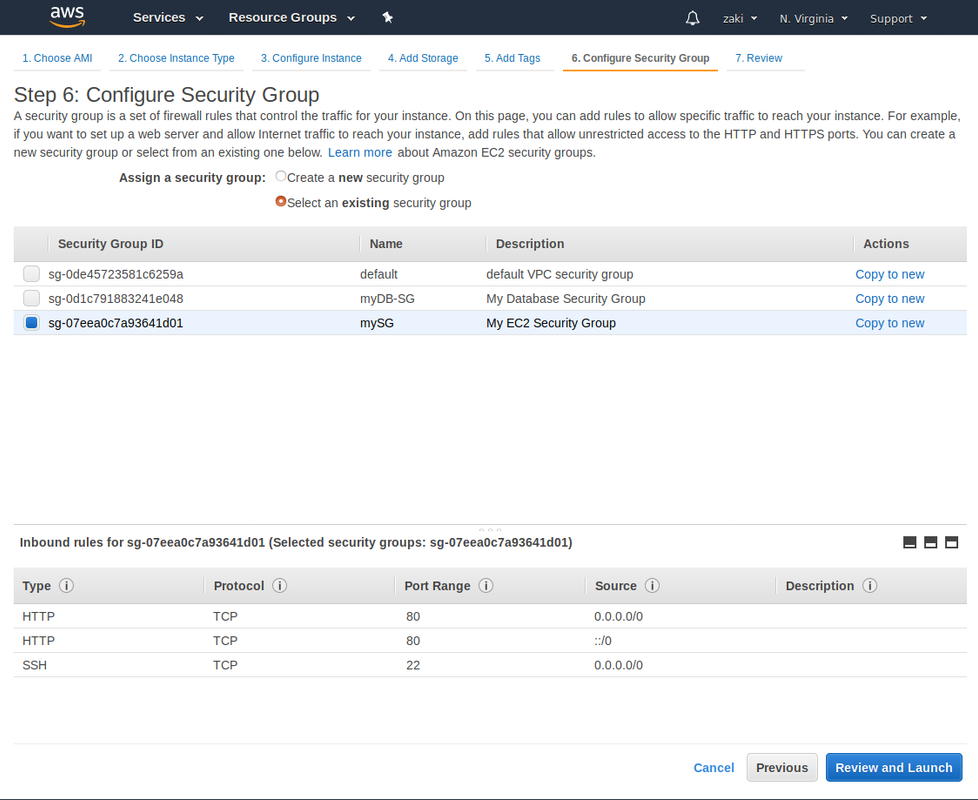Open the notifications bell

pyautogui.click(x=692, y=18)
